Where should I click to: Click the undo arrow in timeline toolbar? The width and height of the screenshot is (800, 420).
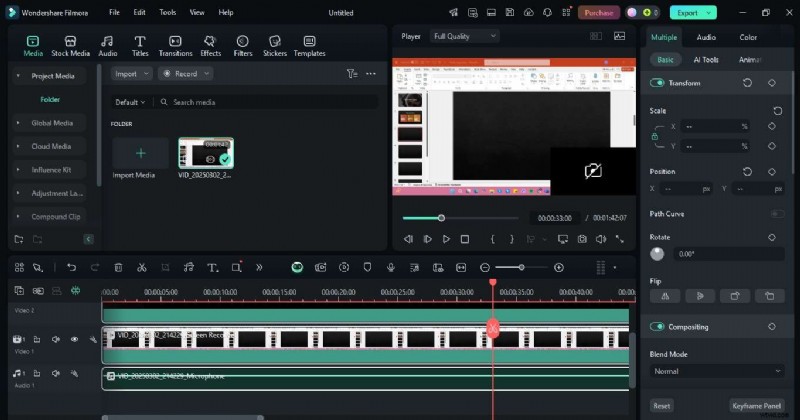[x=71, y=268]
